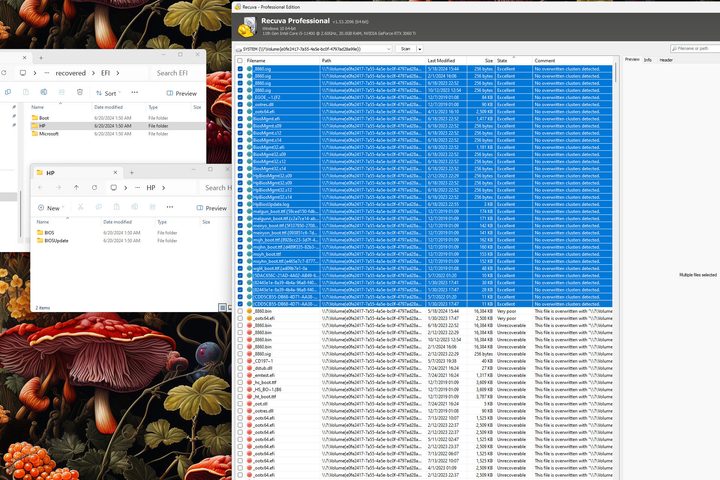Click the Copy icon in EFI window toolbar
This screenshot has height=480, width=720.
pyautogui.click(x=8, y=92)
